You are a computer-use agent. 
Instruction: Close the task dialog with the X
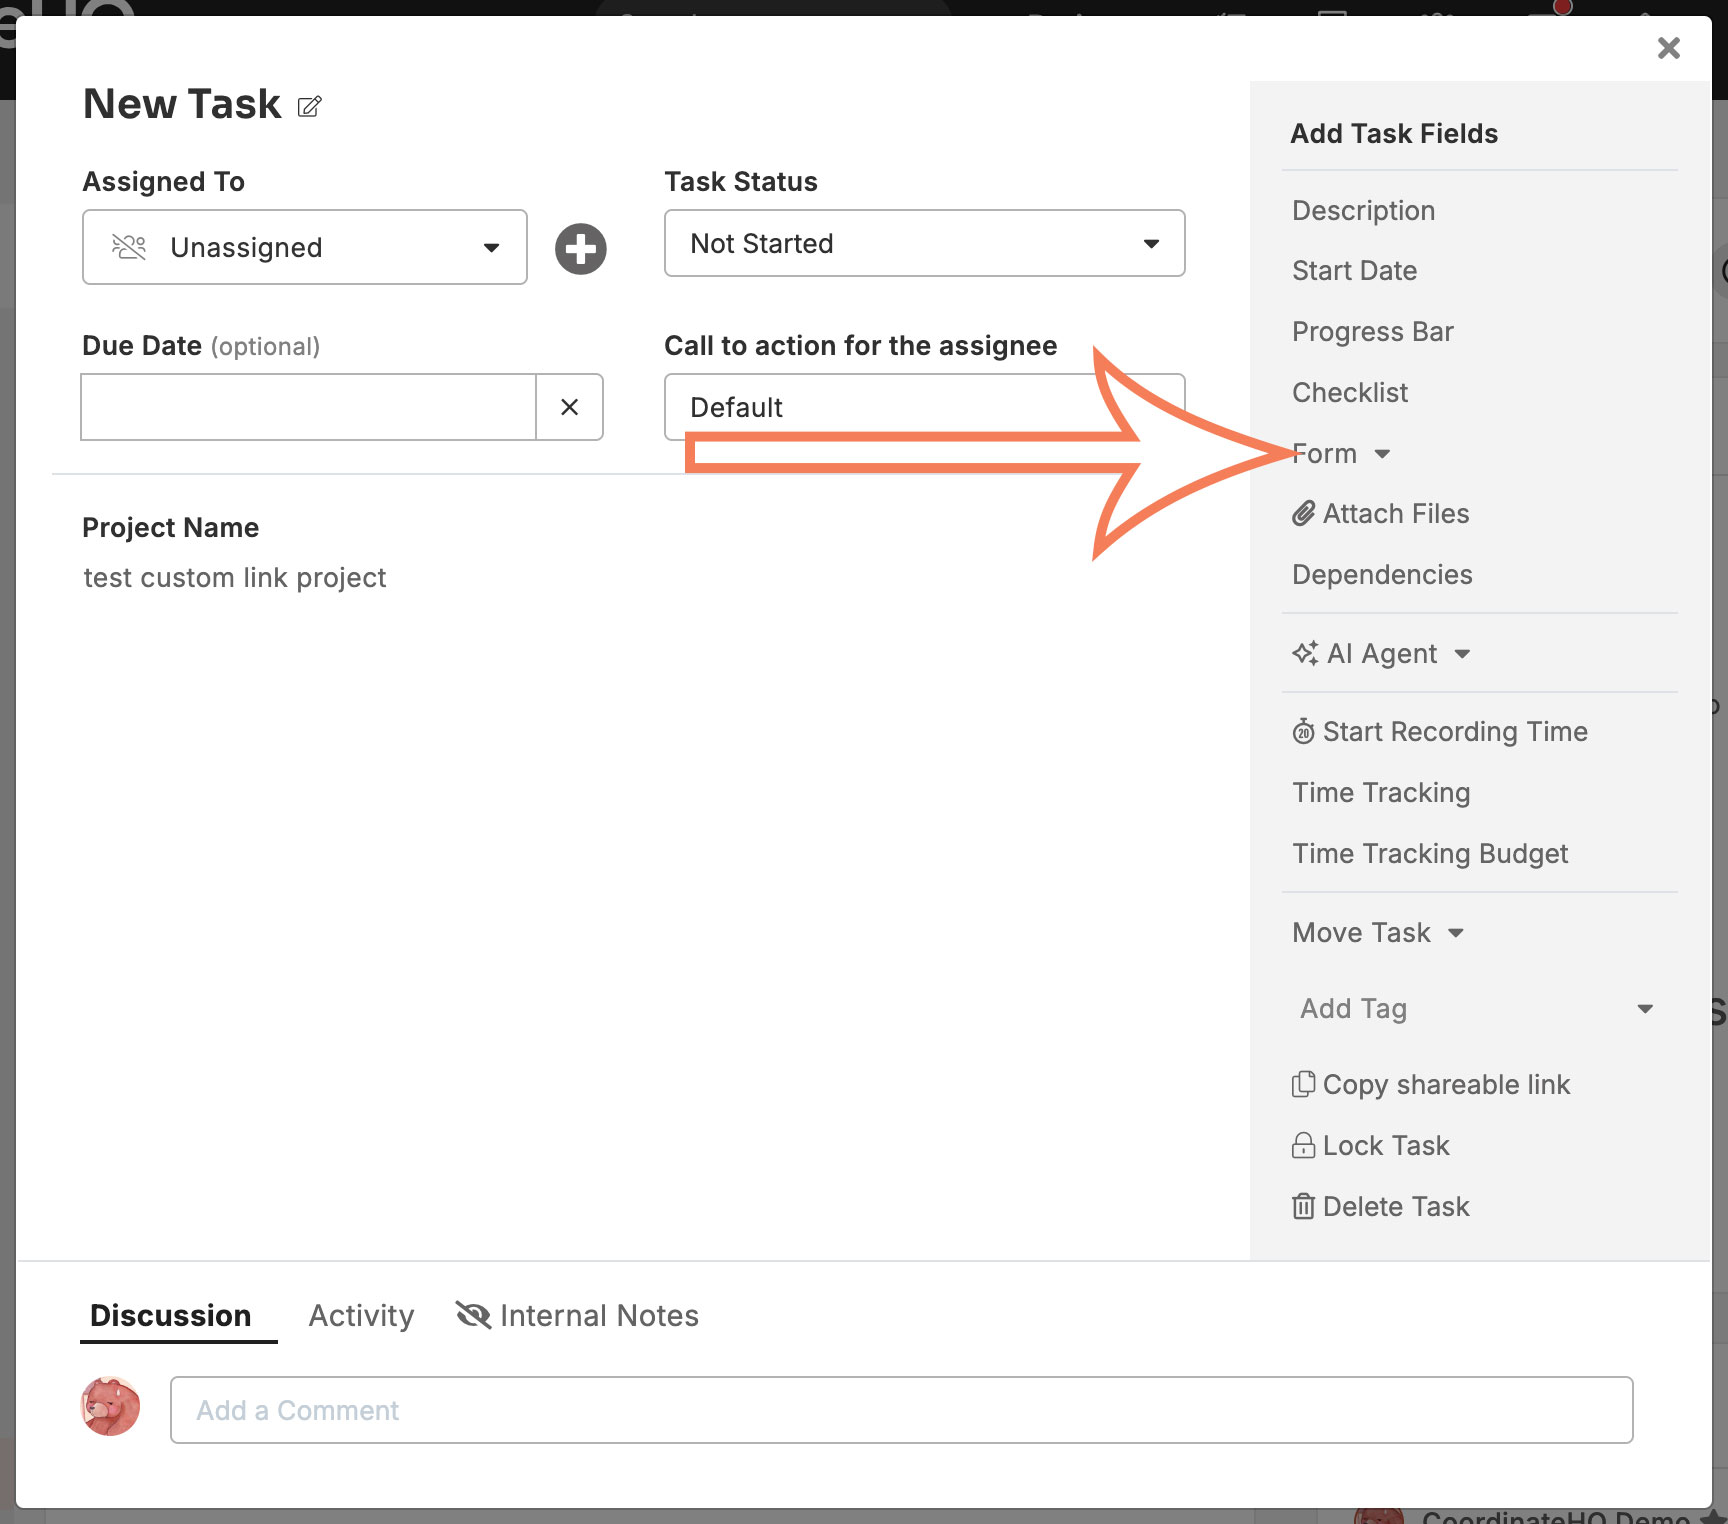tap(1668, 48)
